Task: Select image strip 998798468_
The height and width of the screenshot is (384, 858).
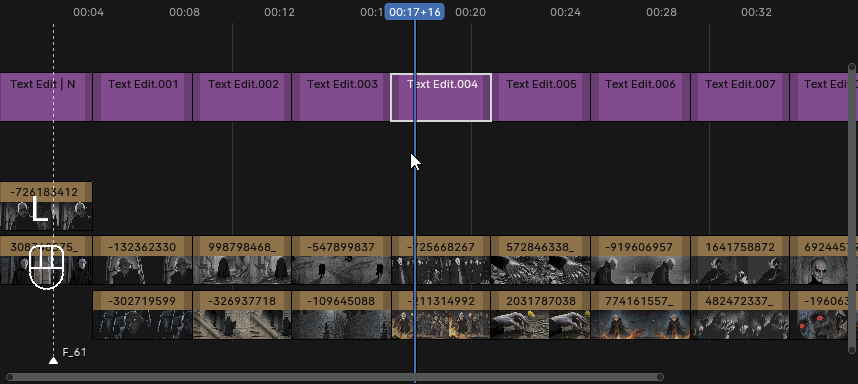Action: pyautogui.click(x=242, y=260)
